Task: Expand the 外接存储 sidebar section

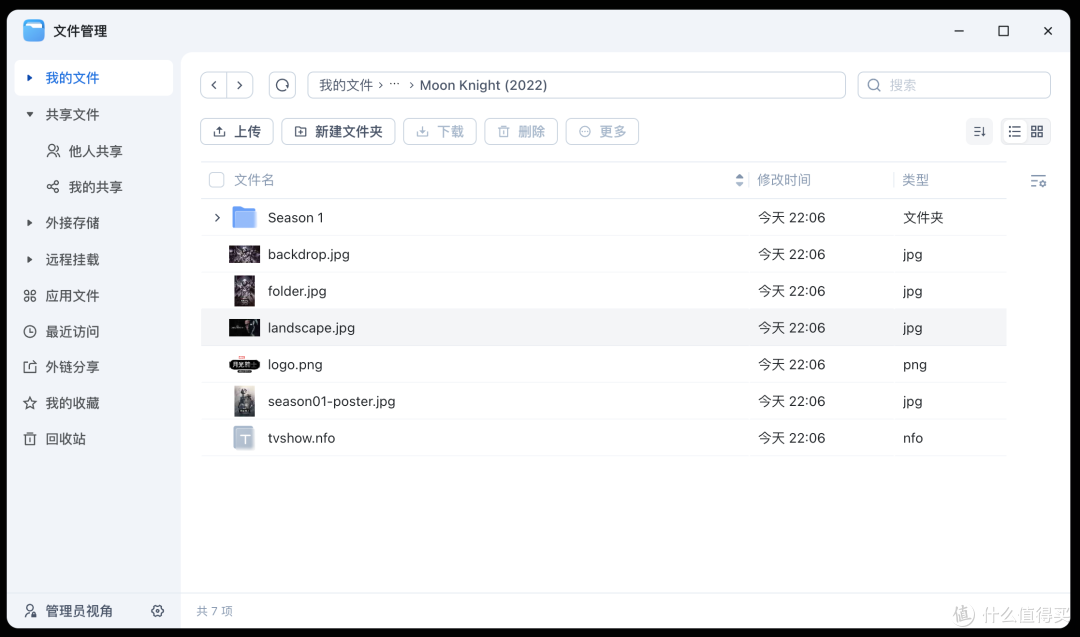Action: (x=30, y=223)
